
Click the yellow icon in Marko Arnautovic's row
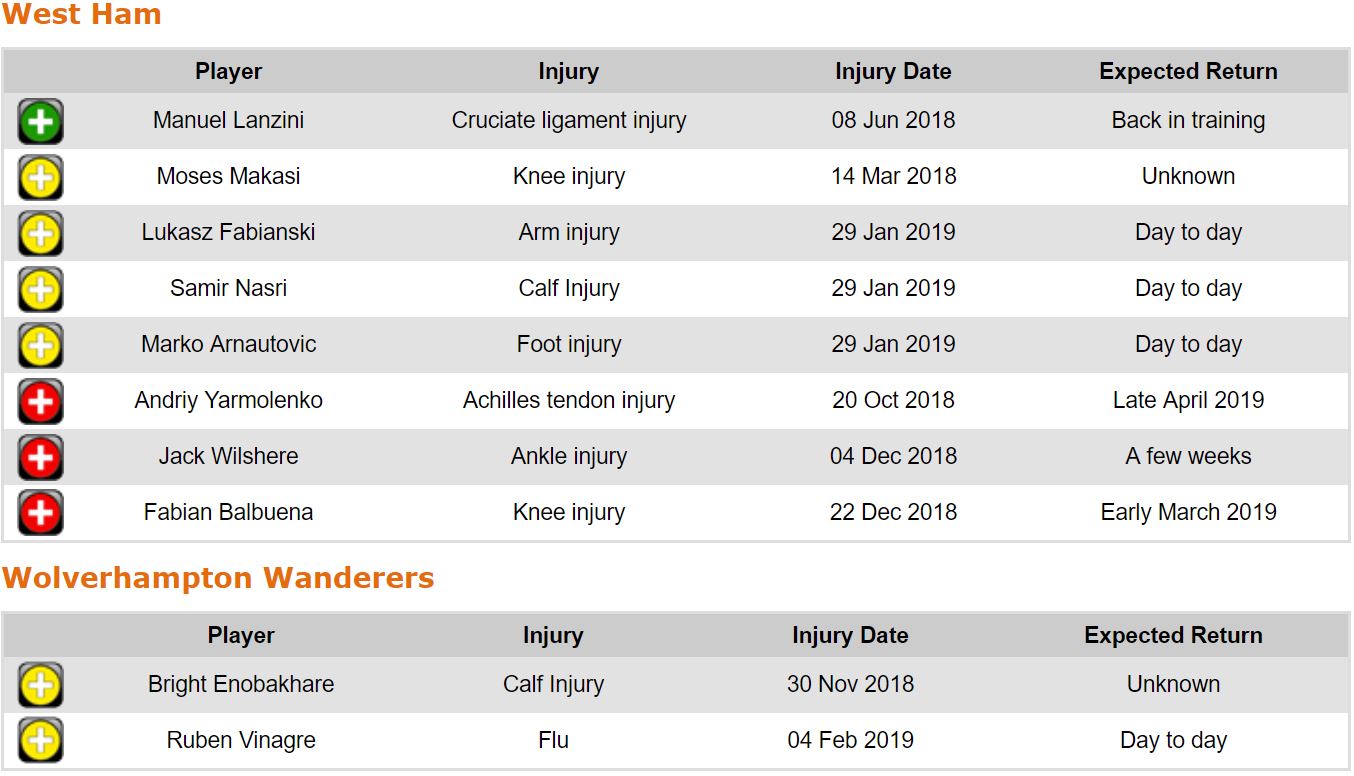coord(40,346)
